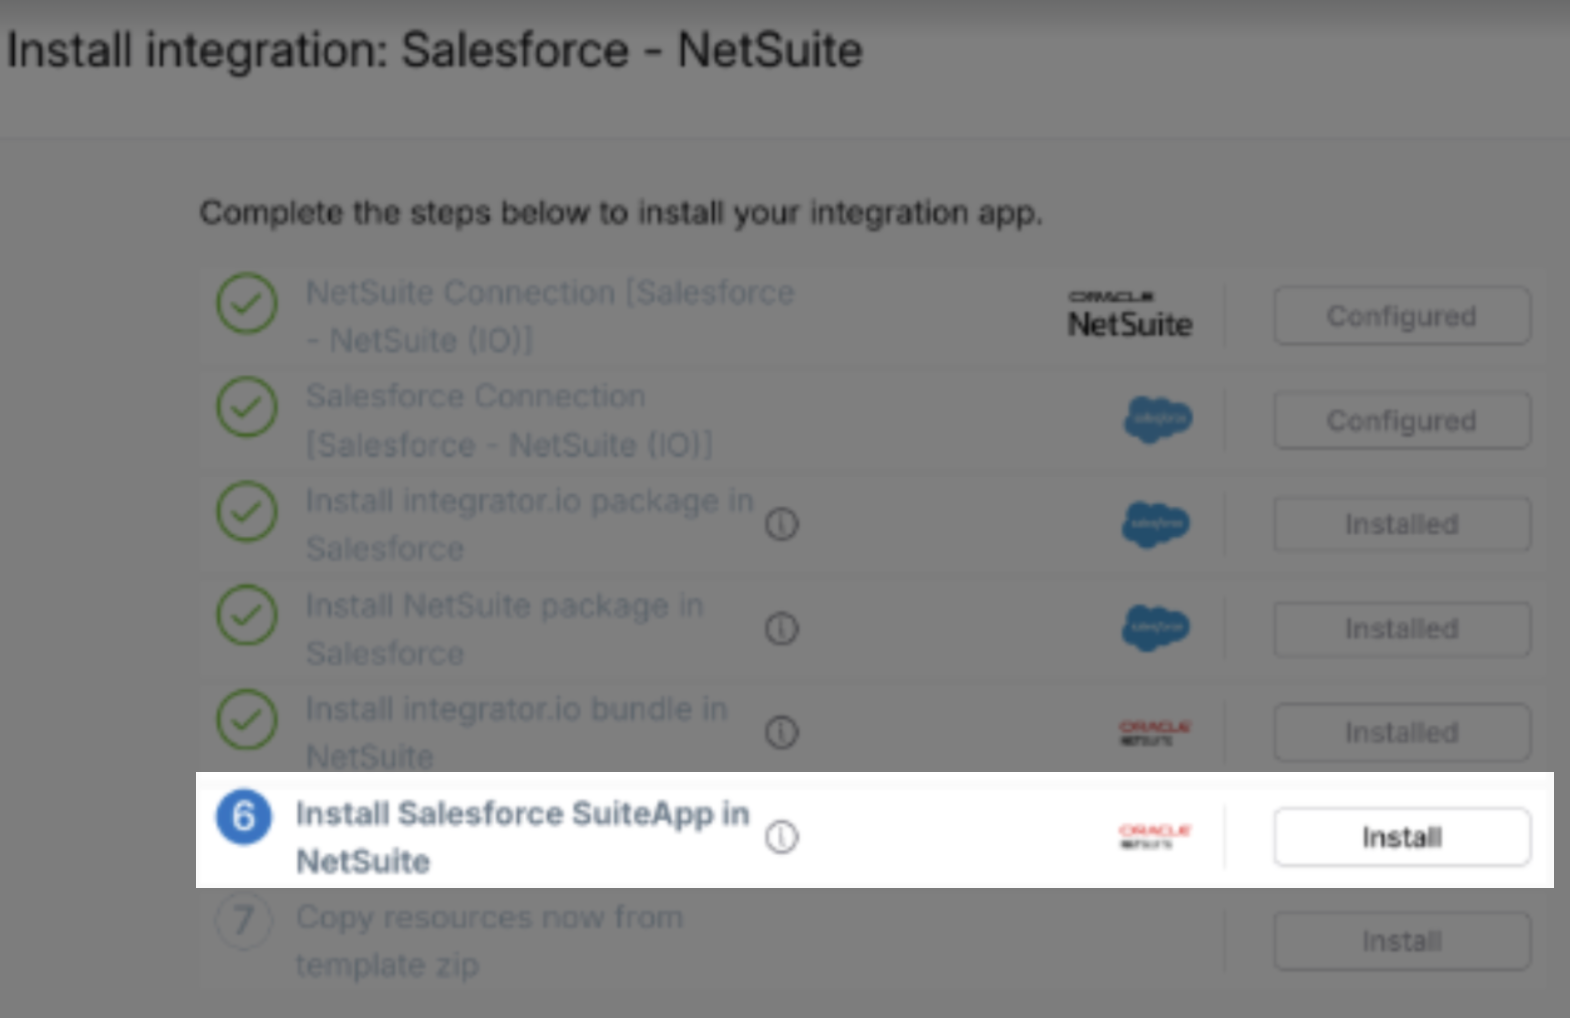Click the step 7 number circle
The height and width of the screenshot is (1018, 1570).
pyautogui.click(x=244, y=921)
